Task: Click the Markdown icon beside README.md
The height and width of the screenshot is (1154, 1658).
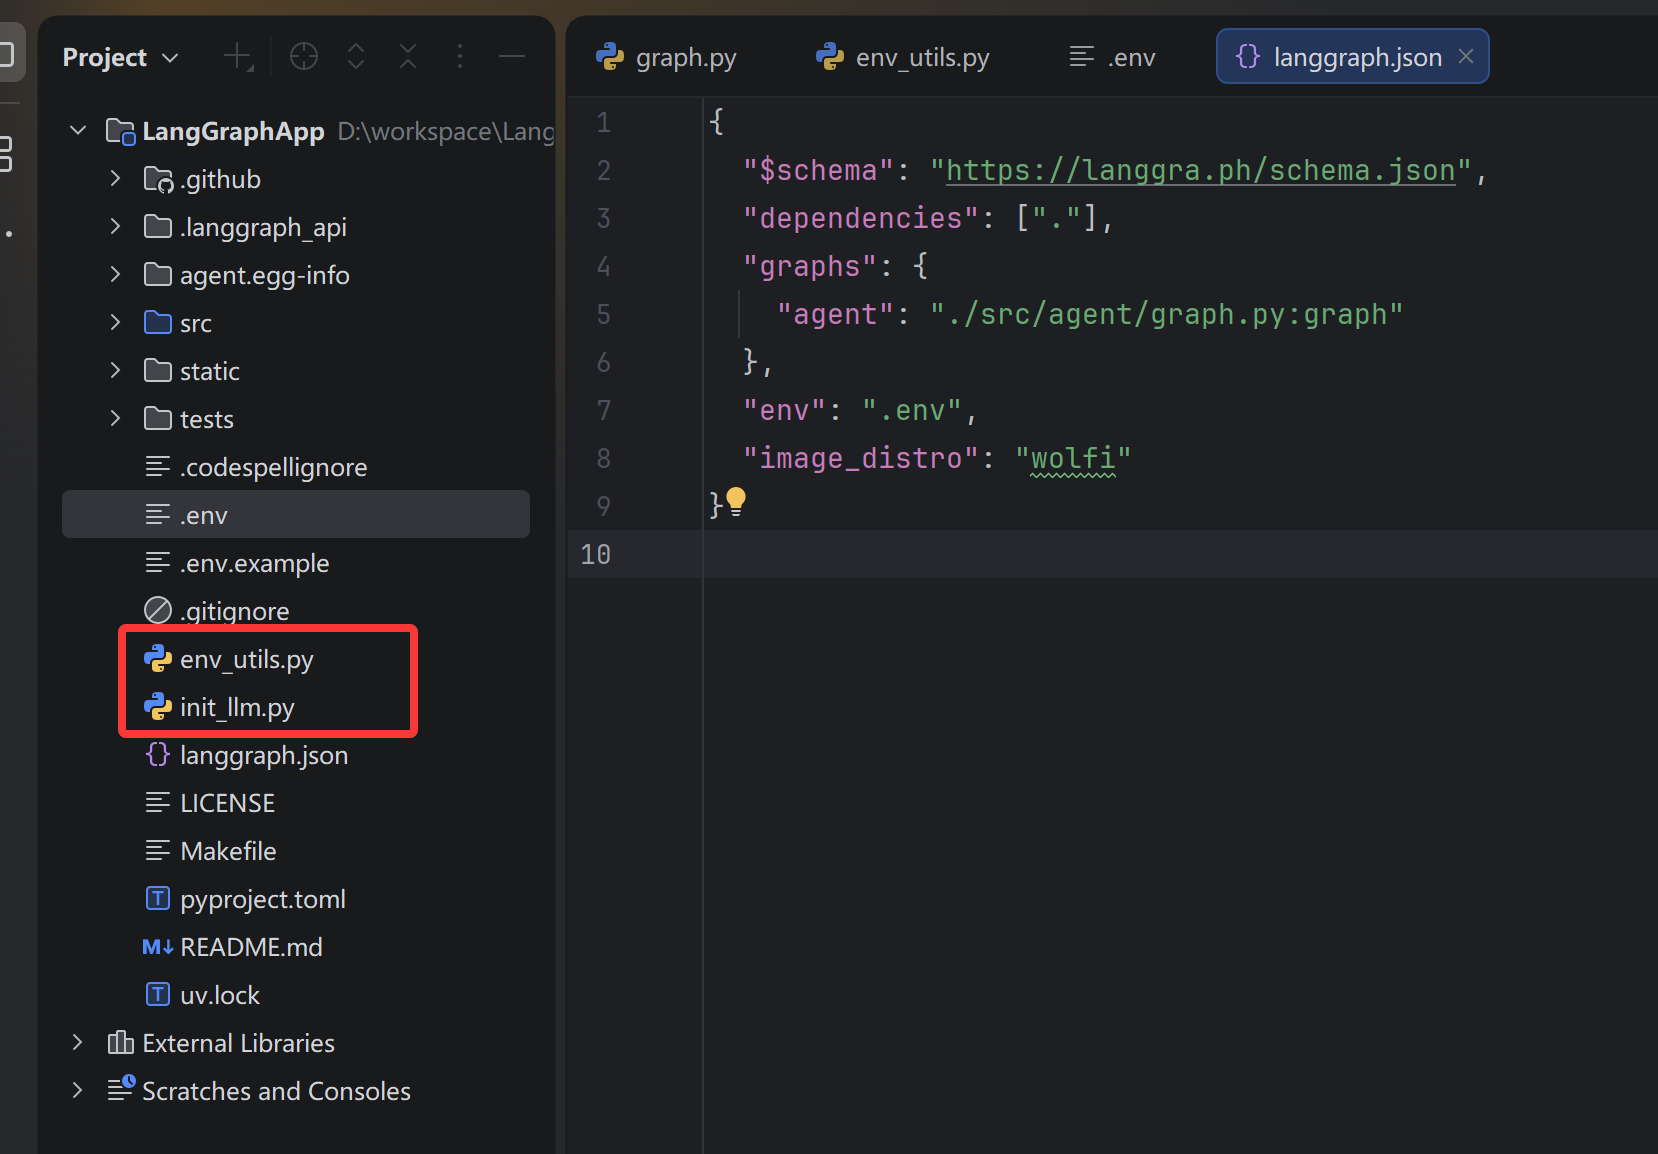Action: [x=158, y=947]
